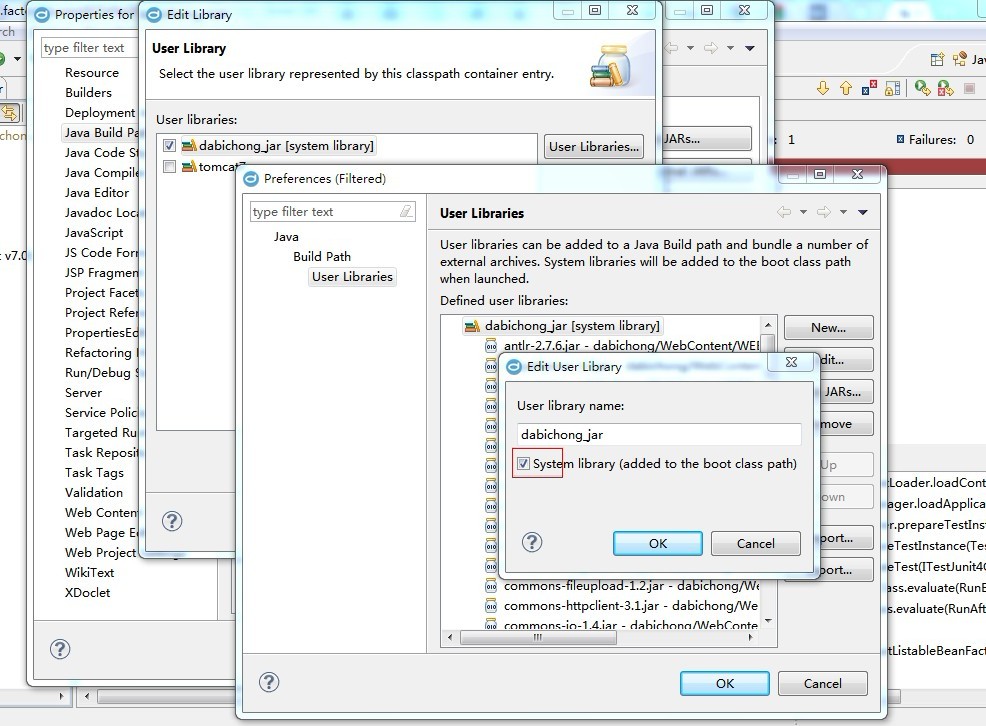
Task: Select XDoclet in Properties tree
Action: coord(87,592)
